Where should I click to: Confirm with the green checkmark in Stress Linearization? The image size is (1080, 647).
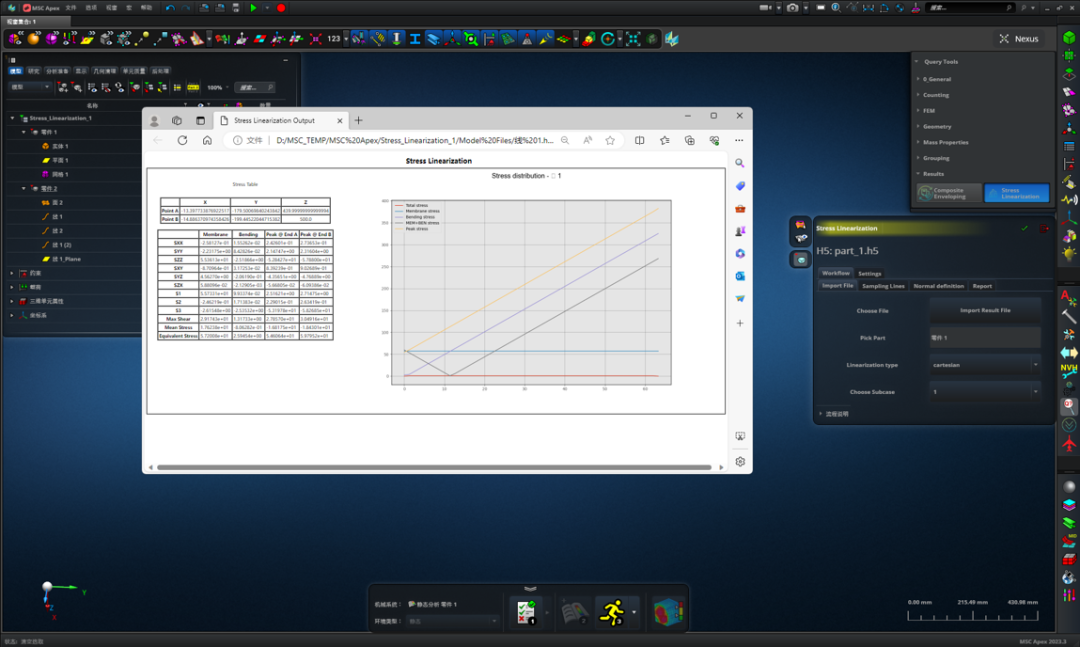pos(1025,229)
